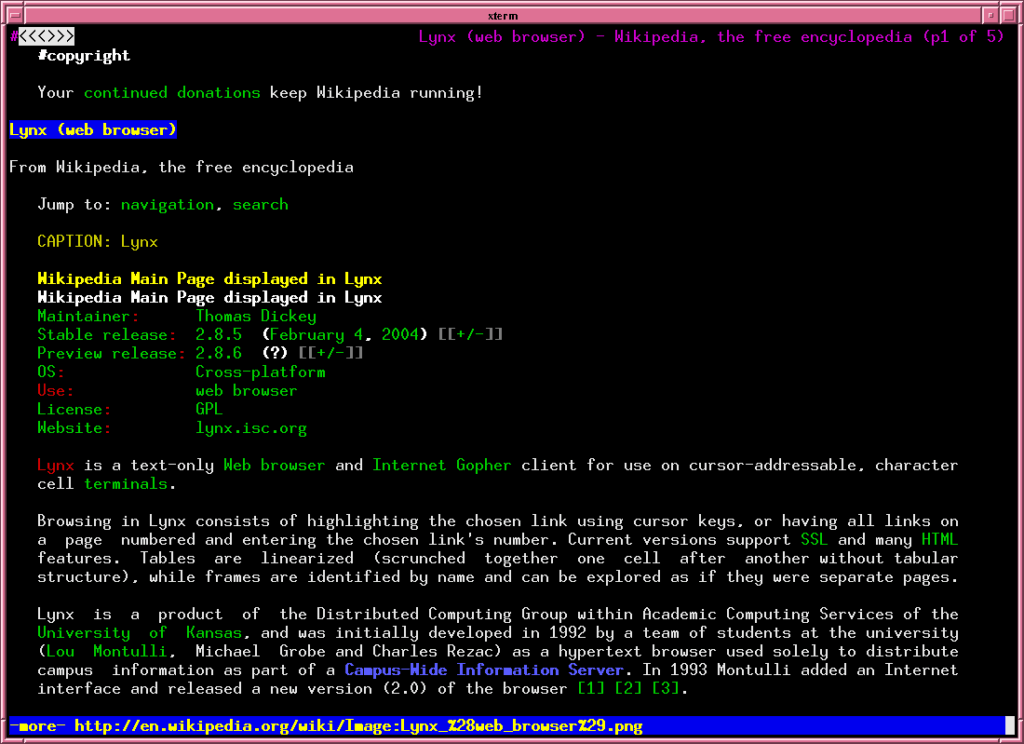The height and width of the screenshot is (744, 1024).
Task: Open the Thomas Dickey maintainer link
Action: coord(256,317)
